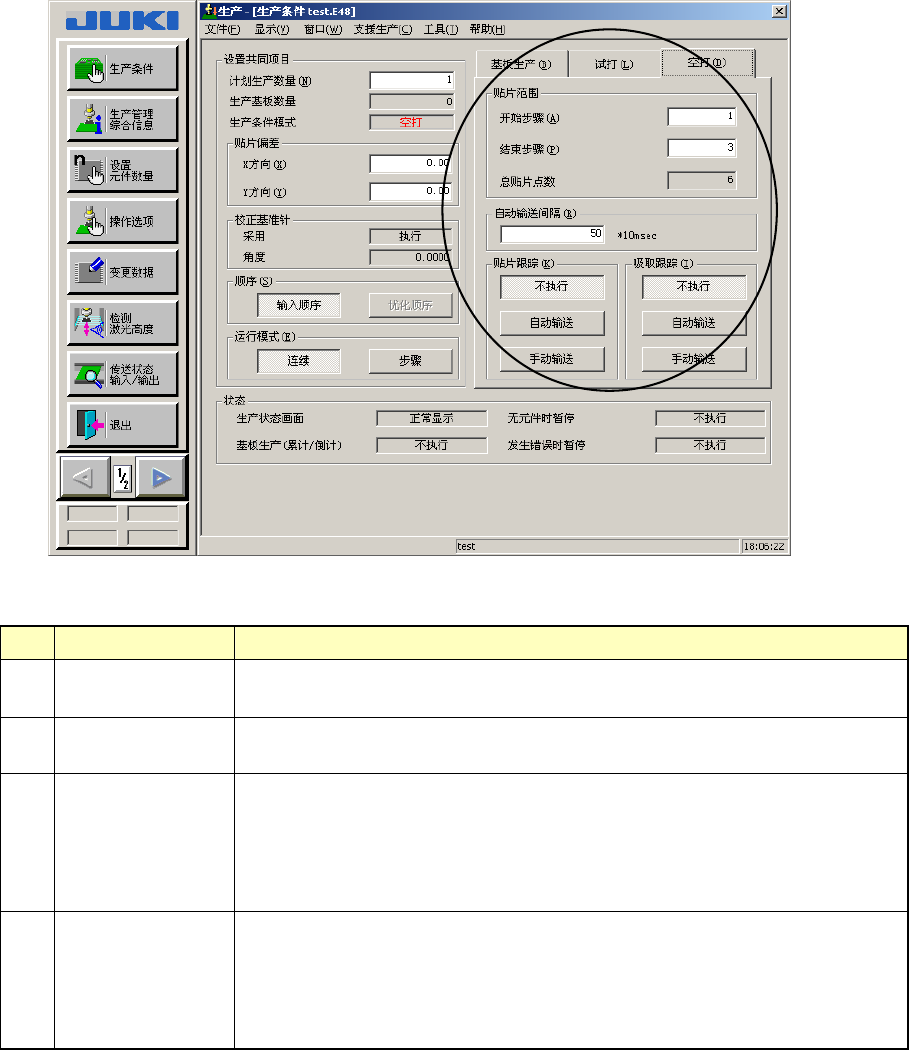Switch to 空打(D) tab
909x1050 pixels.
click(x=707, y=62)
